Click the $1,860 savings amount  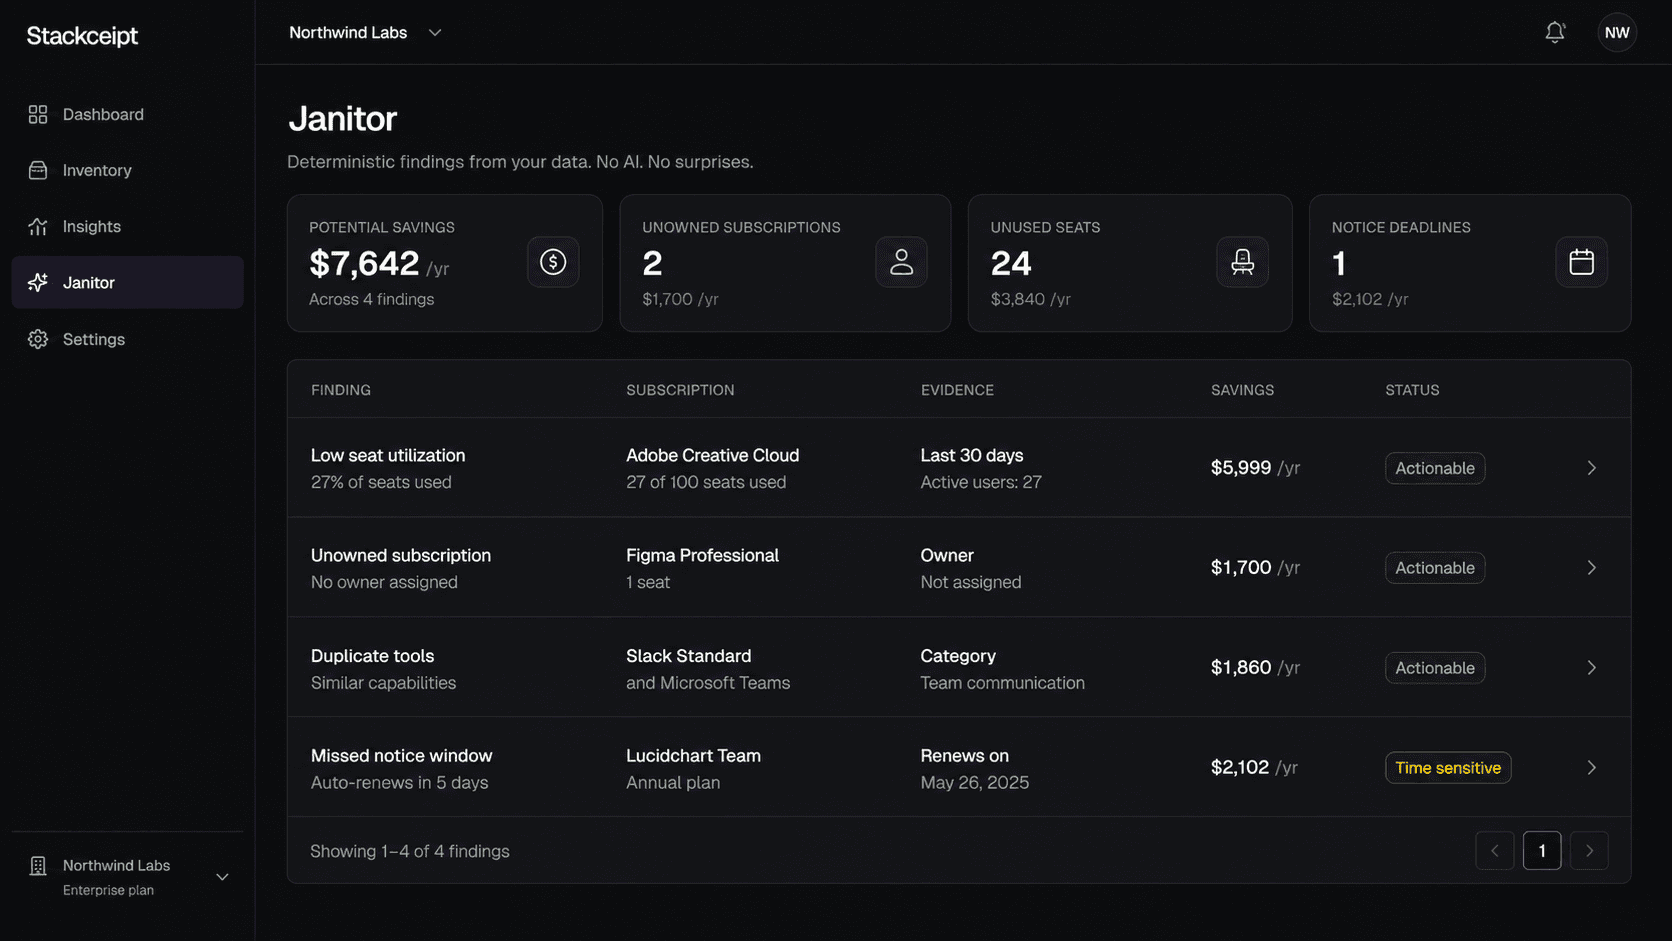click(x=1241, y=667)
